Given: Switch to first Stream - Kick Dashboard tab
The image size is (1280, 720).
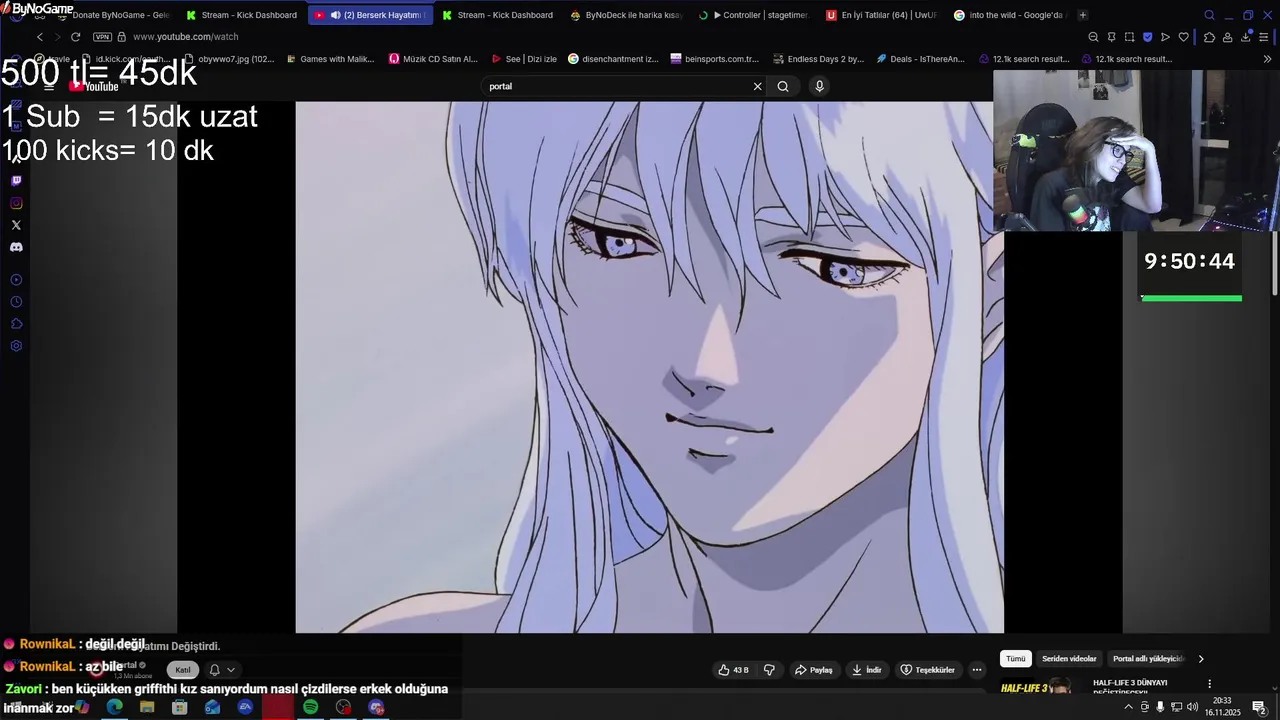Looking at the screenshot, I should pyautogui.click(x=242, y=15).
